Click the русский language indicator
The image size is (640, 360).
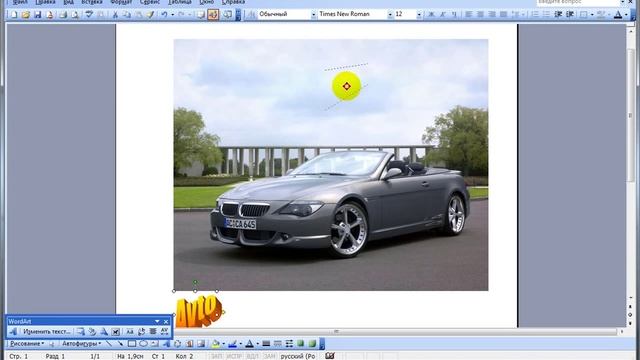[x=298, y=356]
